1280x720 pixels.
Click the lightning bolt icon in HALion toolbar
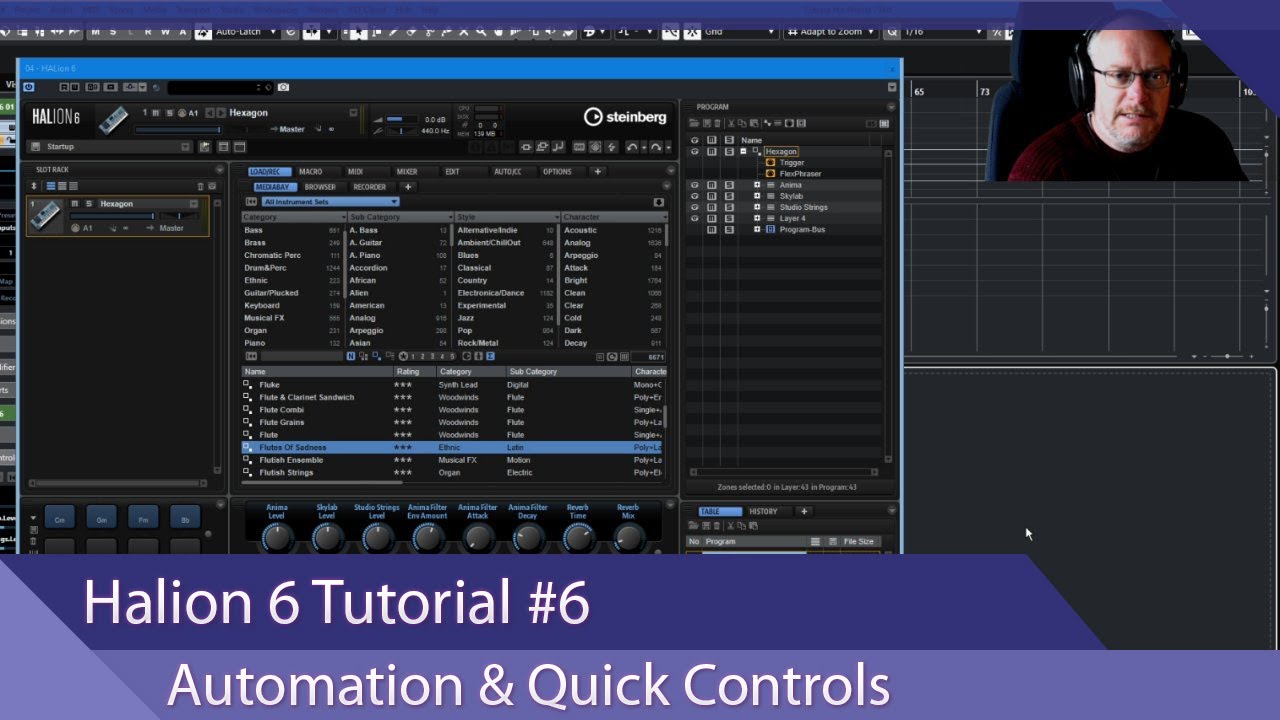click(x=611, y=147)
